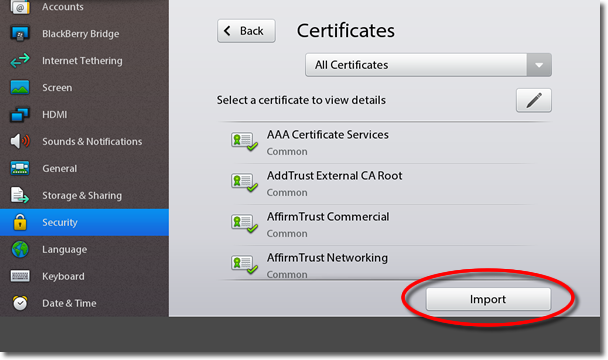Viewport: 608px width, 360px height.
Task: Open Sounds & Notifications speaker icon
Action: coord(19,141)
